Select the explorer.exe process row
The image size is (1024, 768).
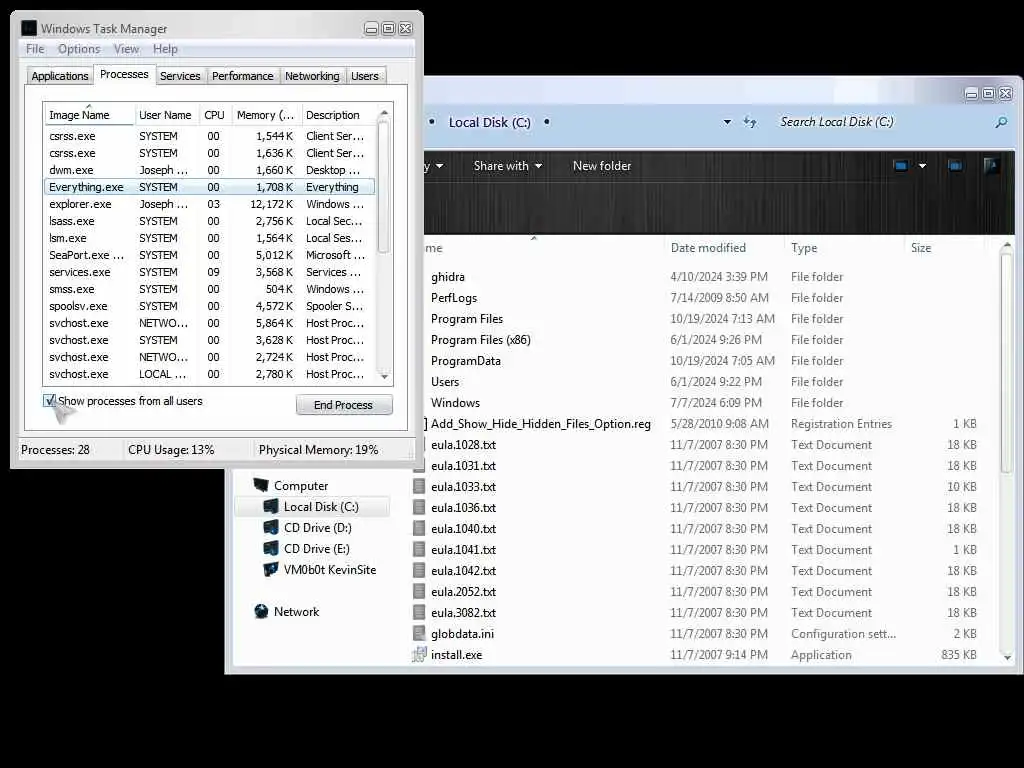pyautogui.click(x=209, y=204)
